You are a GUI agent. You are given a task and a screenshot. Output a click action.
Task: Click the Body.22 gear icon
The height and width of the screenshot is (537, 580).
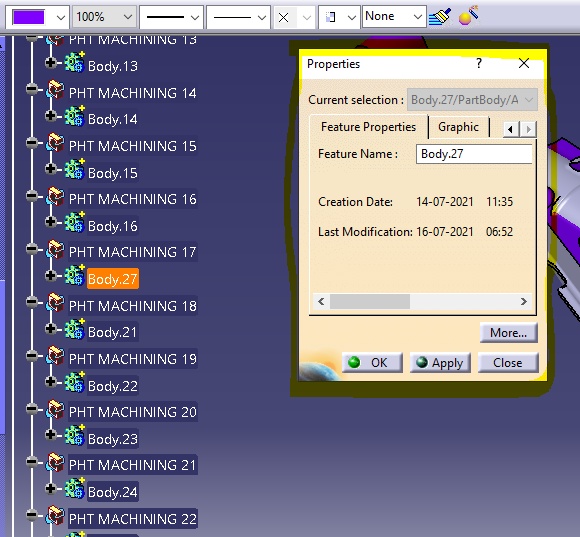point(75,382)
